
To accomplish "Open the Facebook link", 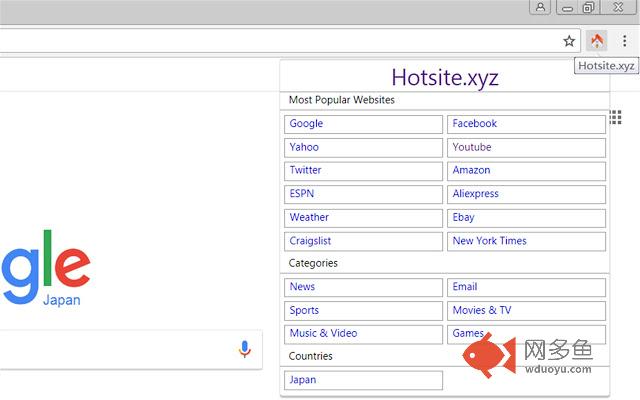I will point(526,124).
